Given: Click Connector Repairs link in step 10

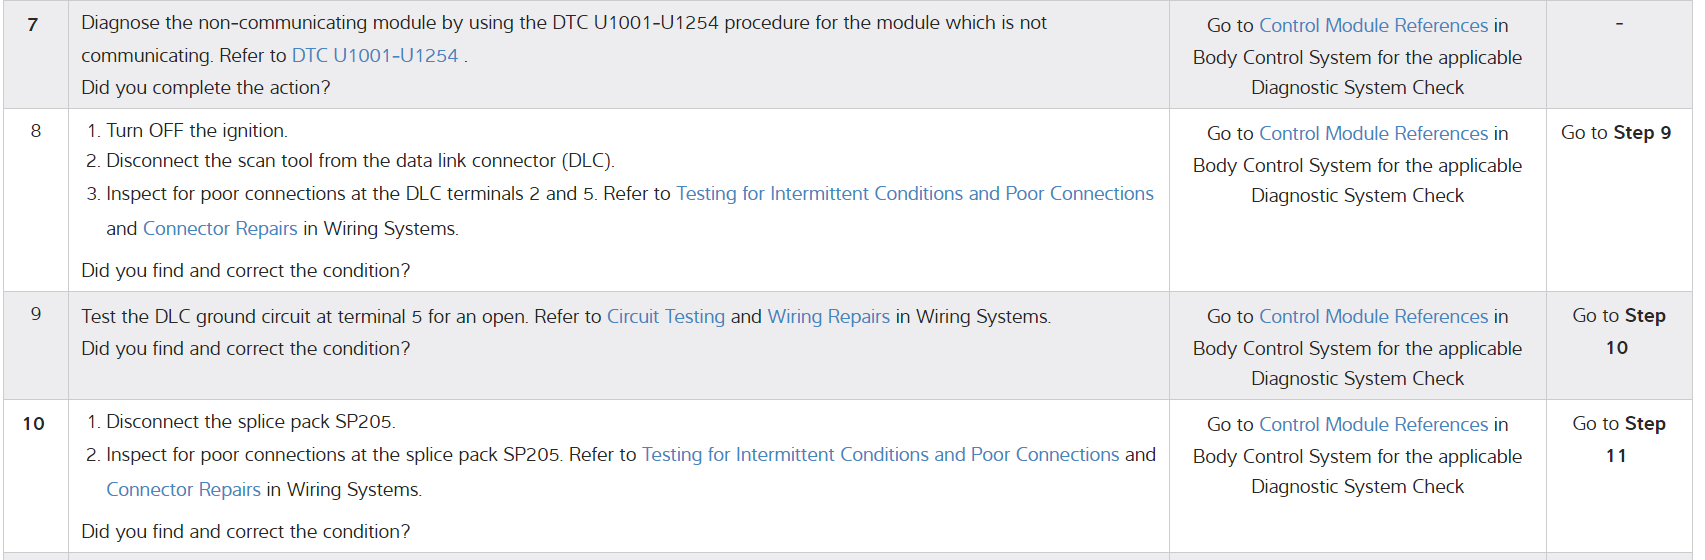Looking at the screenshot, I should 183,490.
